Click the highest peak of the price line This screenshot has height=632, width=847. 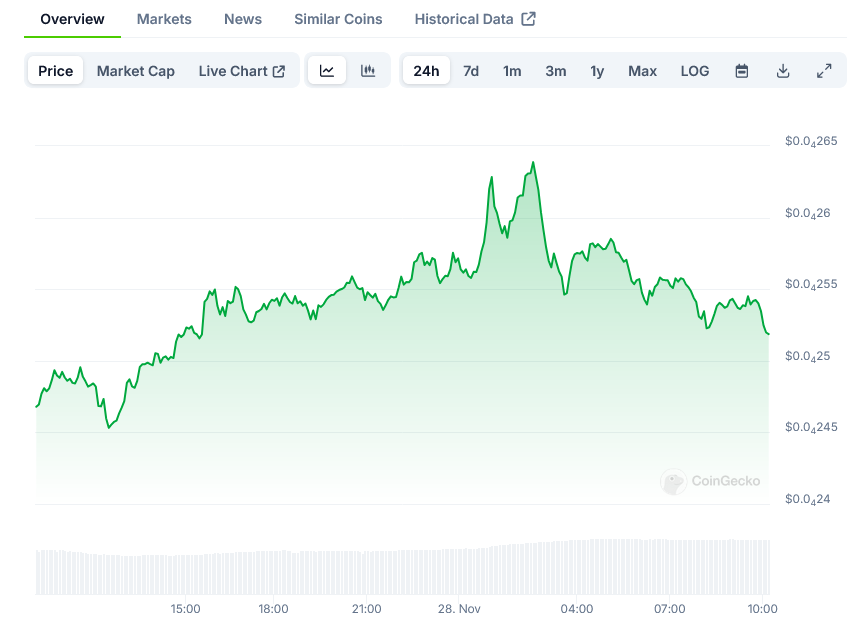coord(533,162)
